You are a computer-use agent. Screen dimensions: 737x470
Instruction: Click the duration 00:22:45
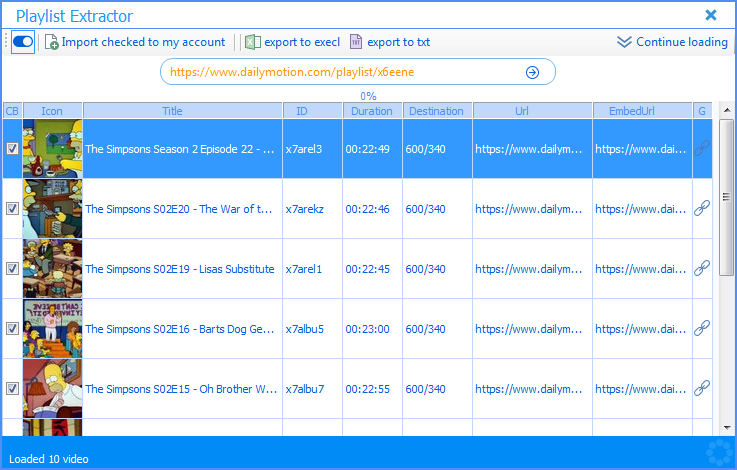368,269
